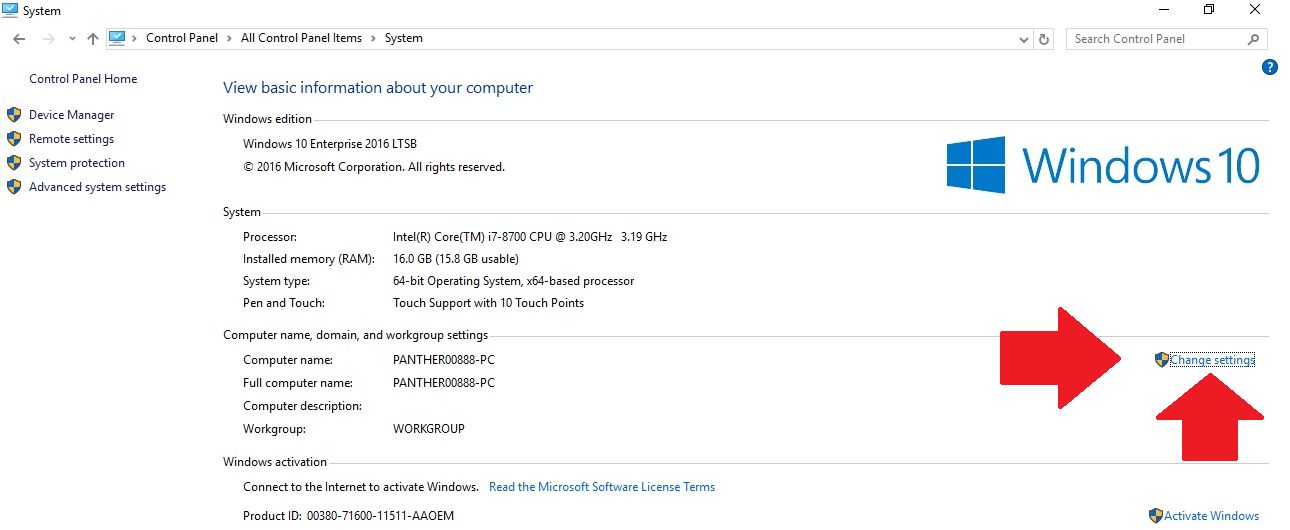This screenshot has width=1290, height=530.
Task: Click the Up one level arrow
Action: pyautogui.click(x=92, y=39)
